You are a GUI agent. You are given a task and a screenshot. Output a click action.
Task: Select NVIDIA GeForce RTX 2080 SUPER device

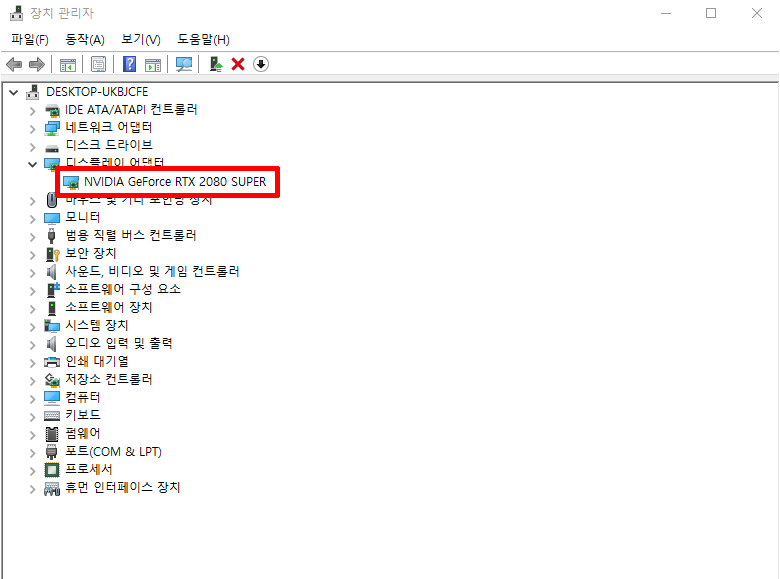pos(175,182)
